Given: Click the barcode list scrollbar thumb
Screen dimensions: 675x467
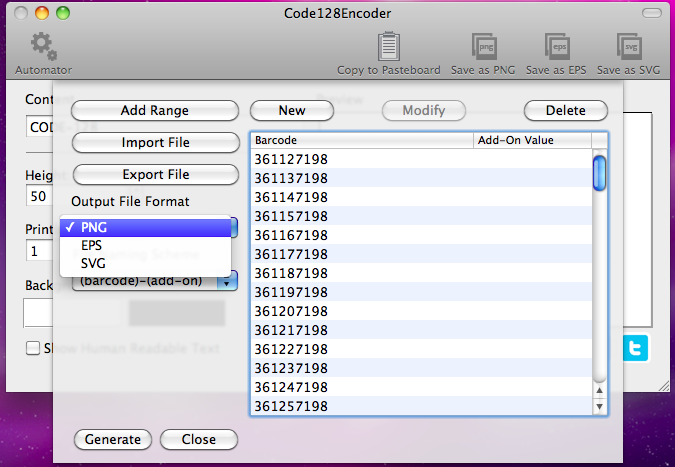Looking at the screenshot, I should coord(599,173).
